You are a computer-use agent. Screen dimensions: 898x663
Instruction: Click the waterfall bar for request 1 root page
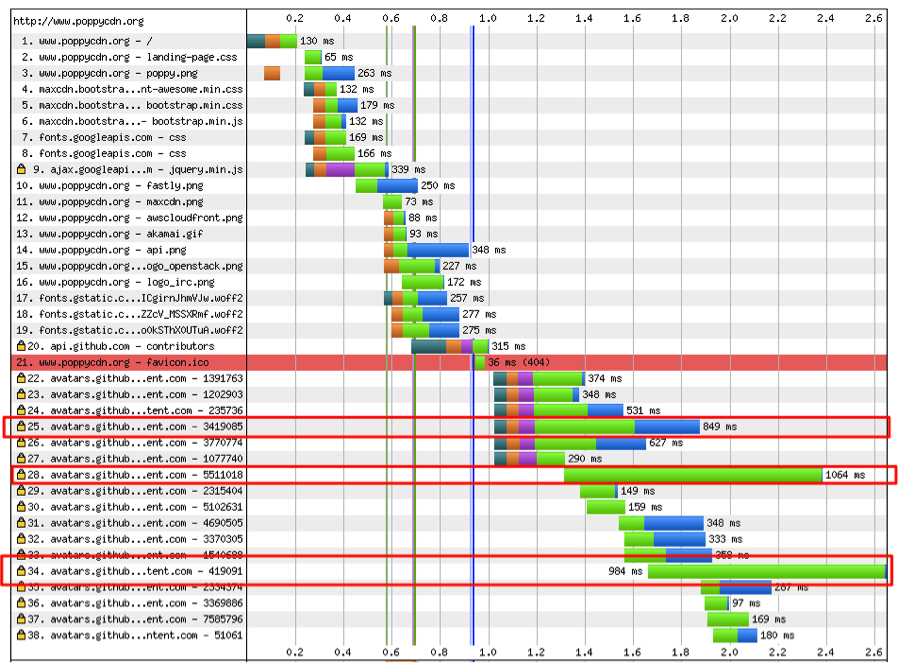272,41
